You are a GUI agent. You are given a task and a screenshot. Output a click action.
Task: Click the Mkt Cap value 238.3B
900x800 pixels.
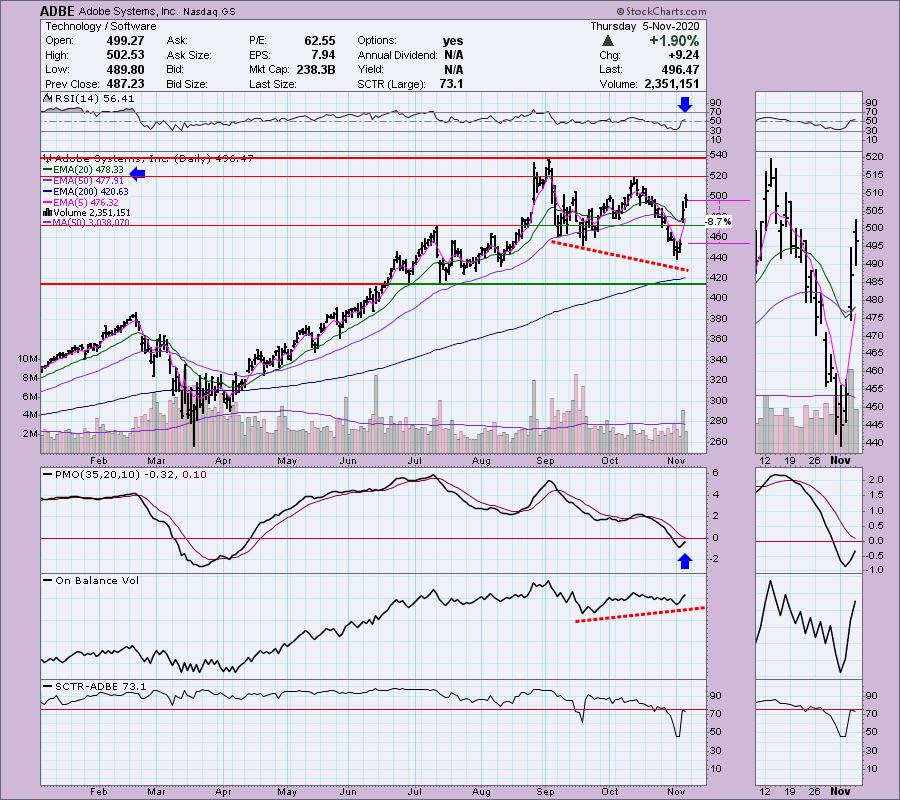click(316, 69)
